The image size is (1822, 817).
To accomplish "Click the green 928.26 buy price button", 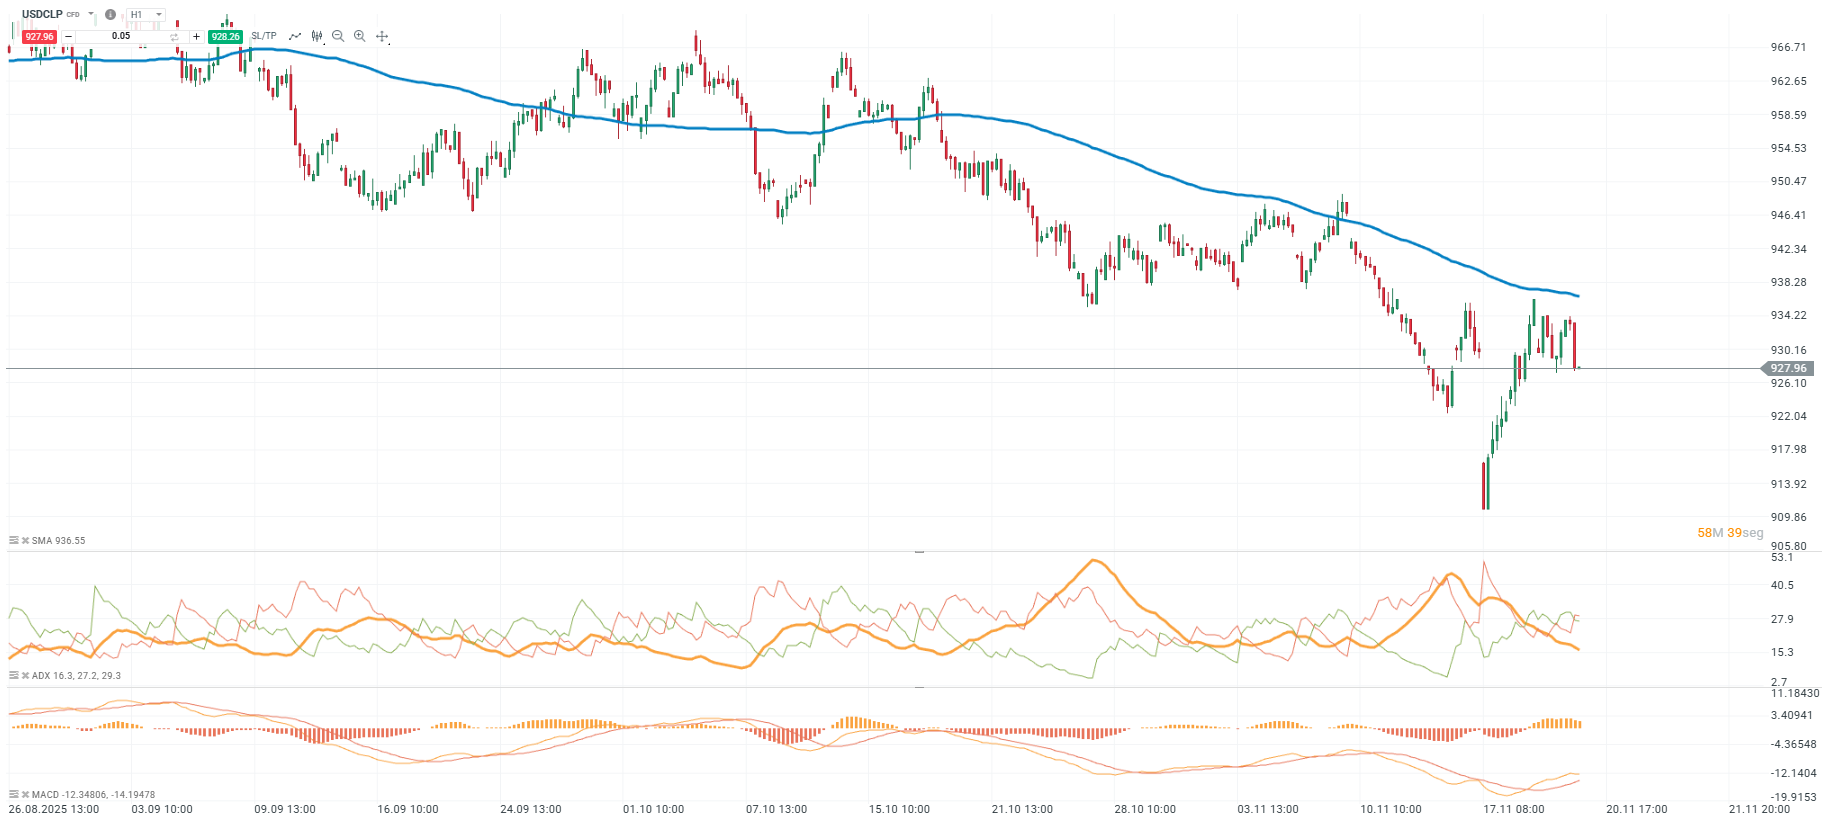I will (225, 37).
